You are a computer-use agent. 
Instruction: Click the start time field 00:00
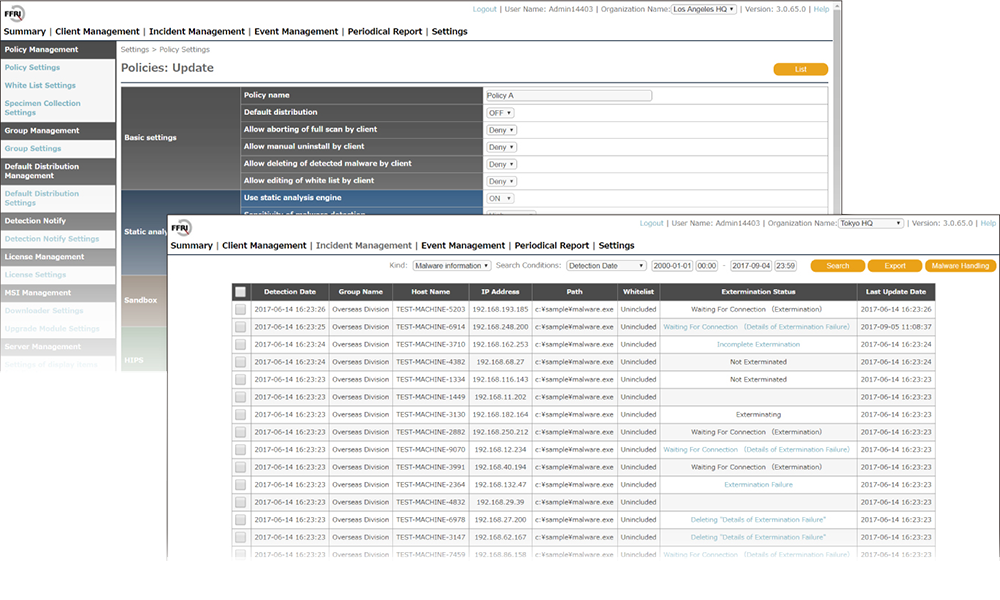coord(707,266)
